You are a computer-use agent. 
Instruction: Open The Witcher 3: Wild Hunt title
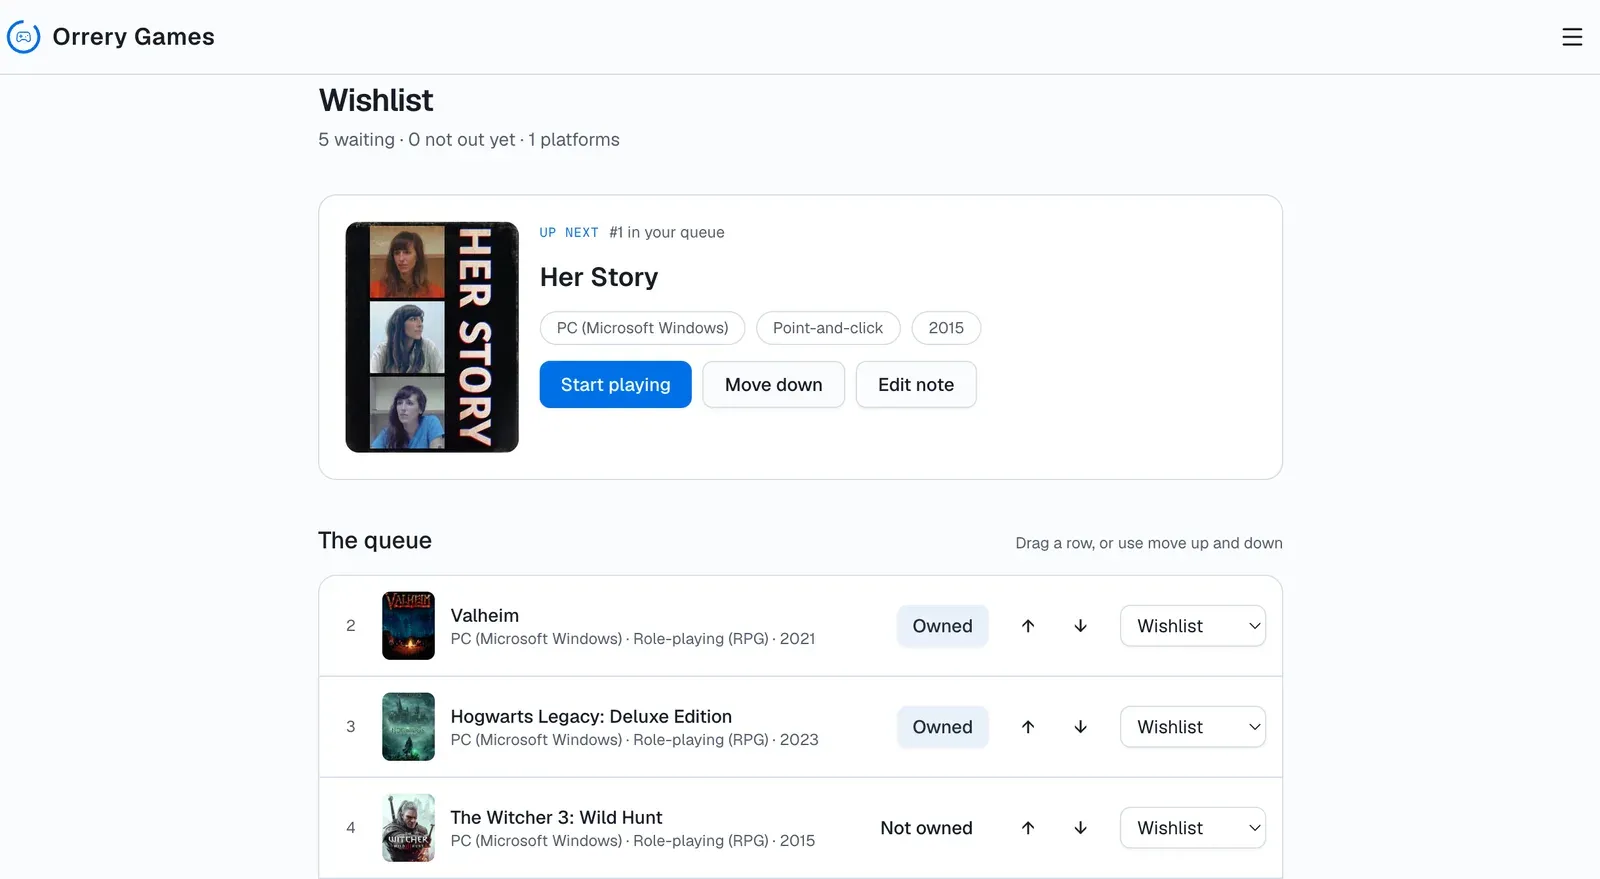(556, 817)
